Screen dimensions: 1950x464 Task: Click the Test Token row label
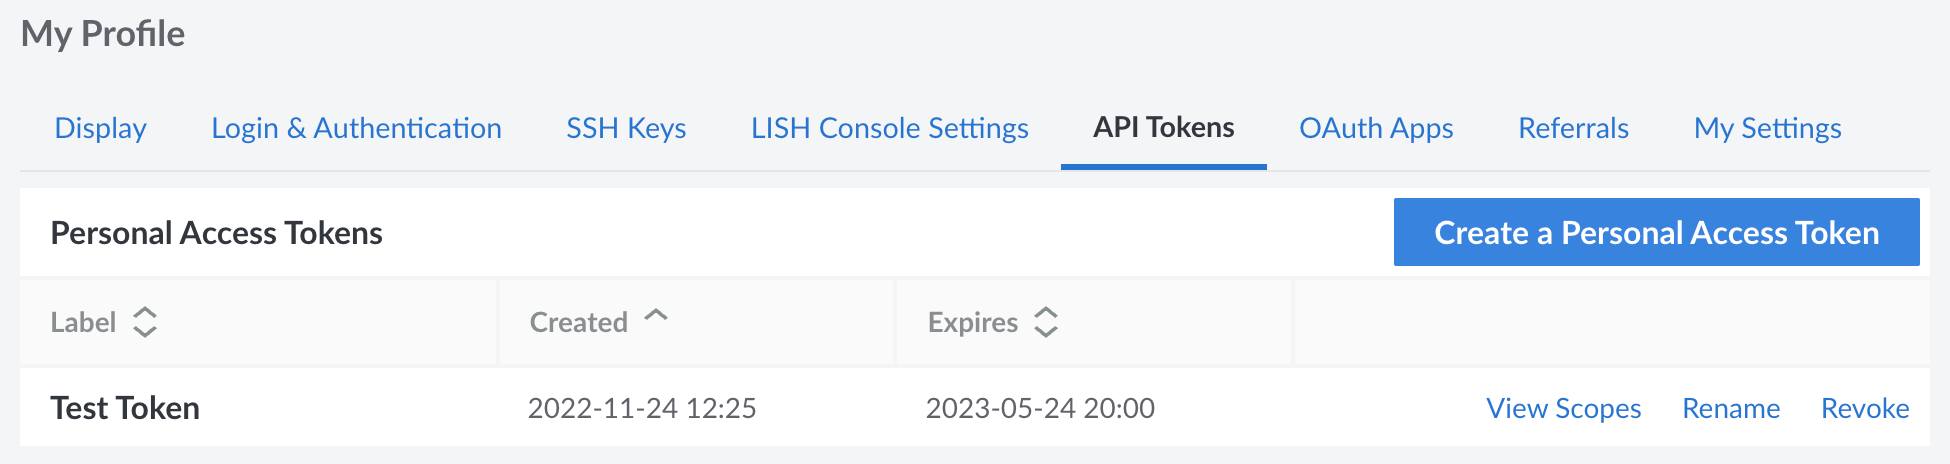pos(125,408)
